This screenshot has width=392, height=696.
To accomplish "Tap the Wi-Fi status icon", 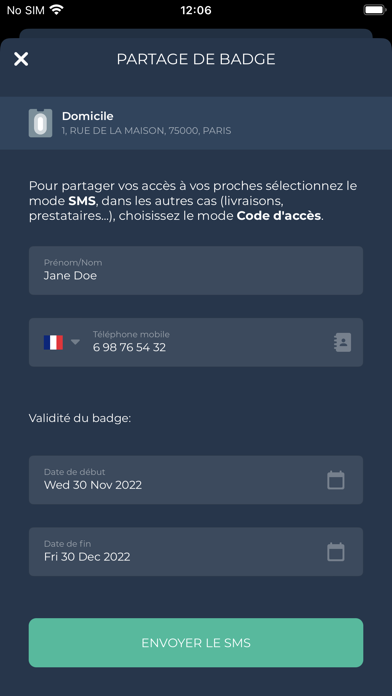I will [56, 10].
